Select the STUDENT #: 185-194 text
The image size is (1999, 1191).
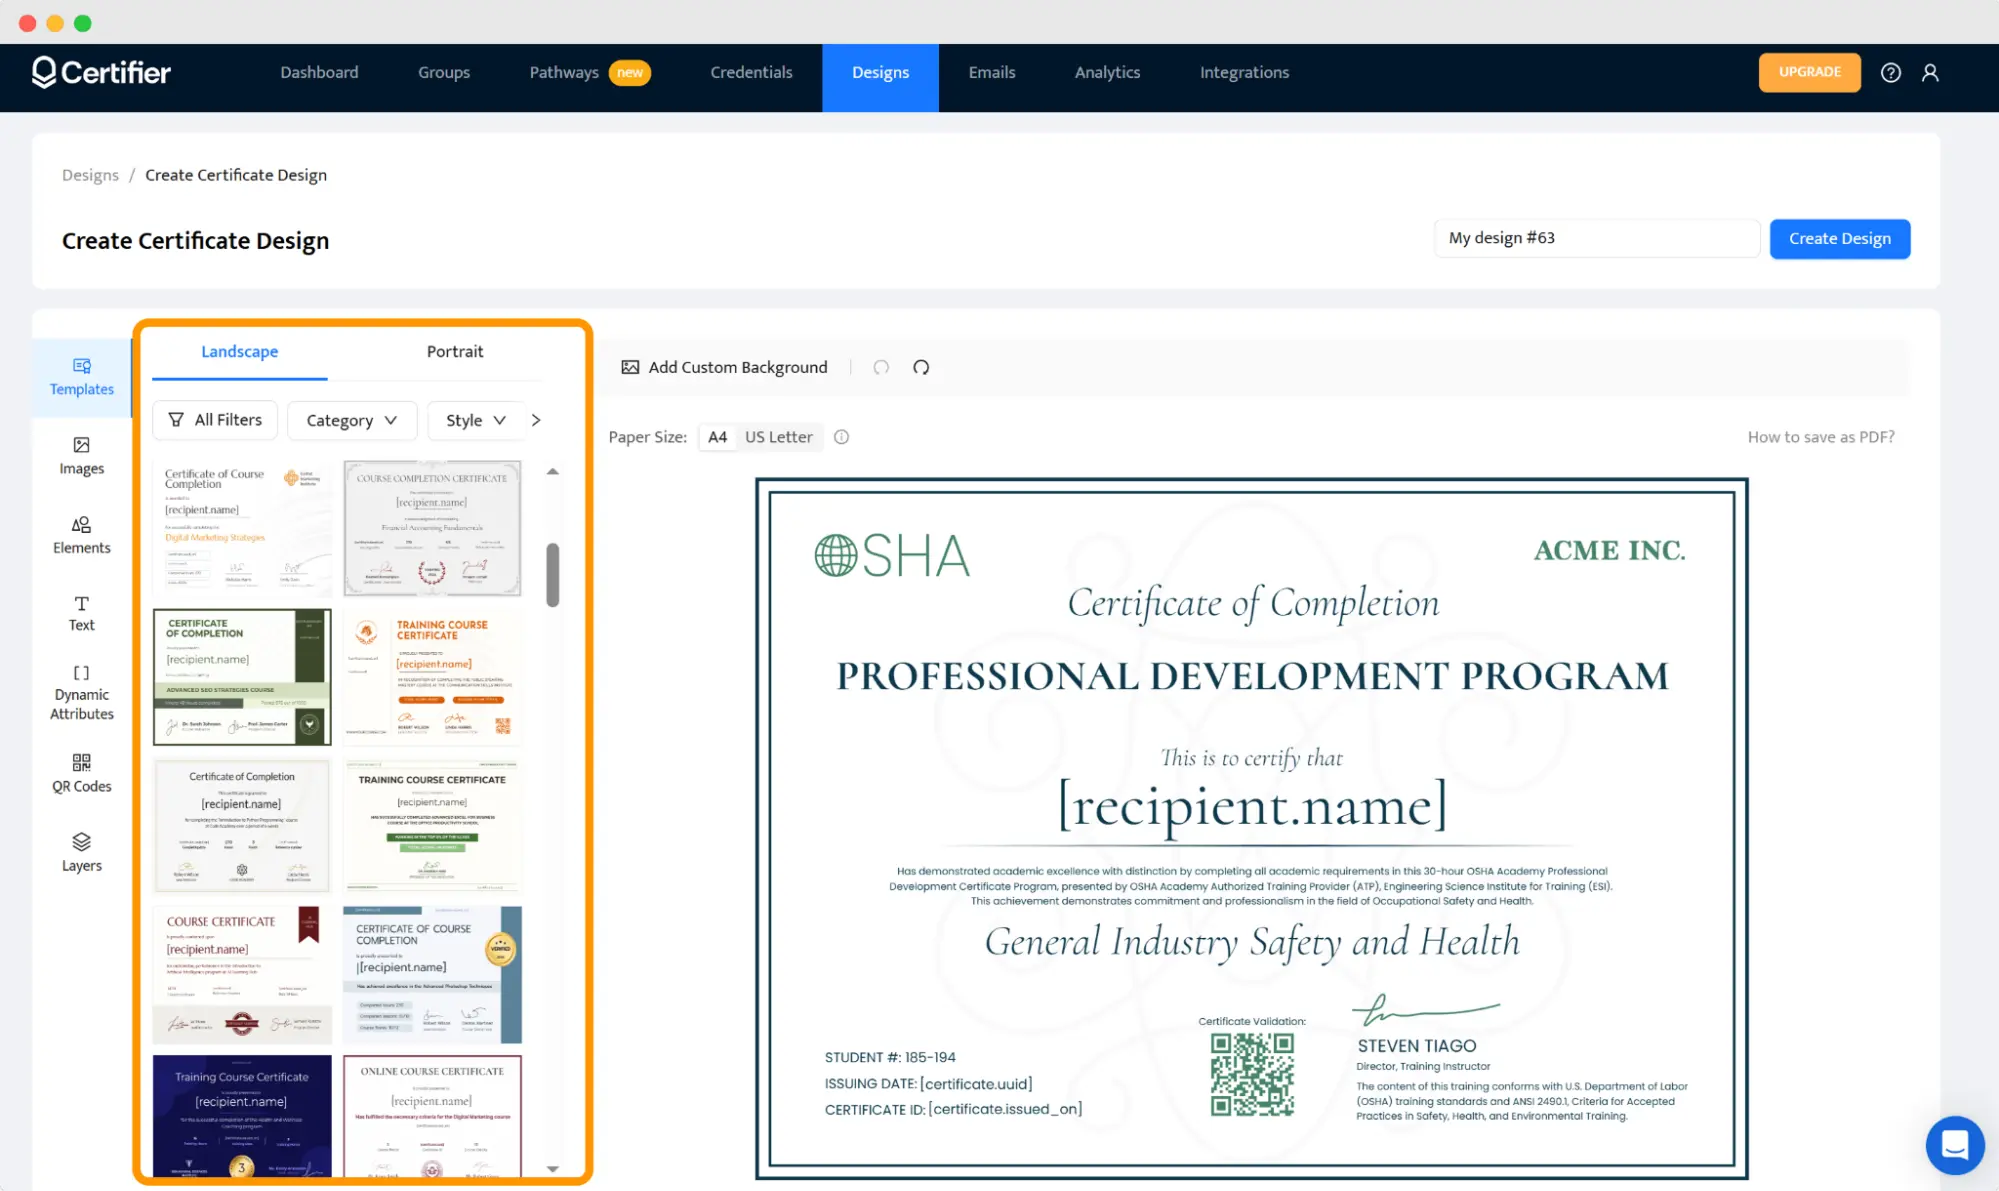pyautogui.click(x=890, y=1057)
